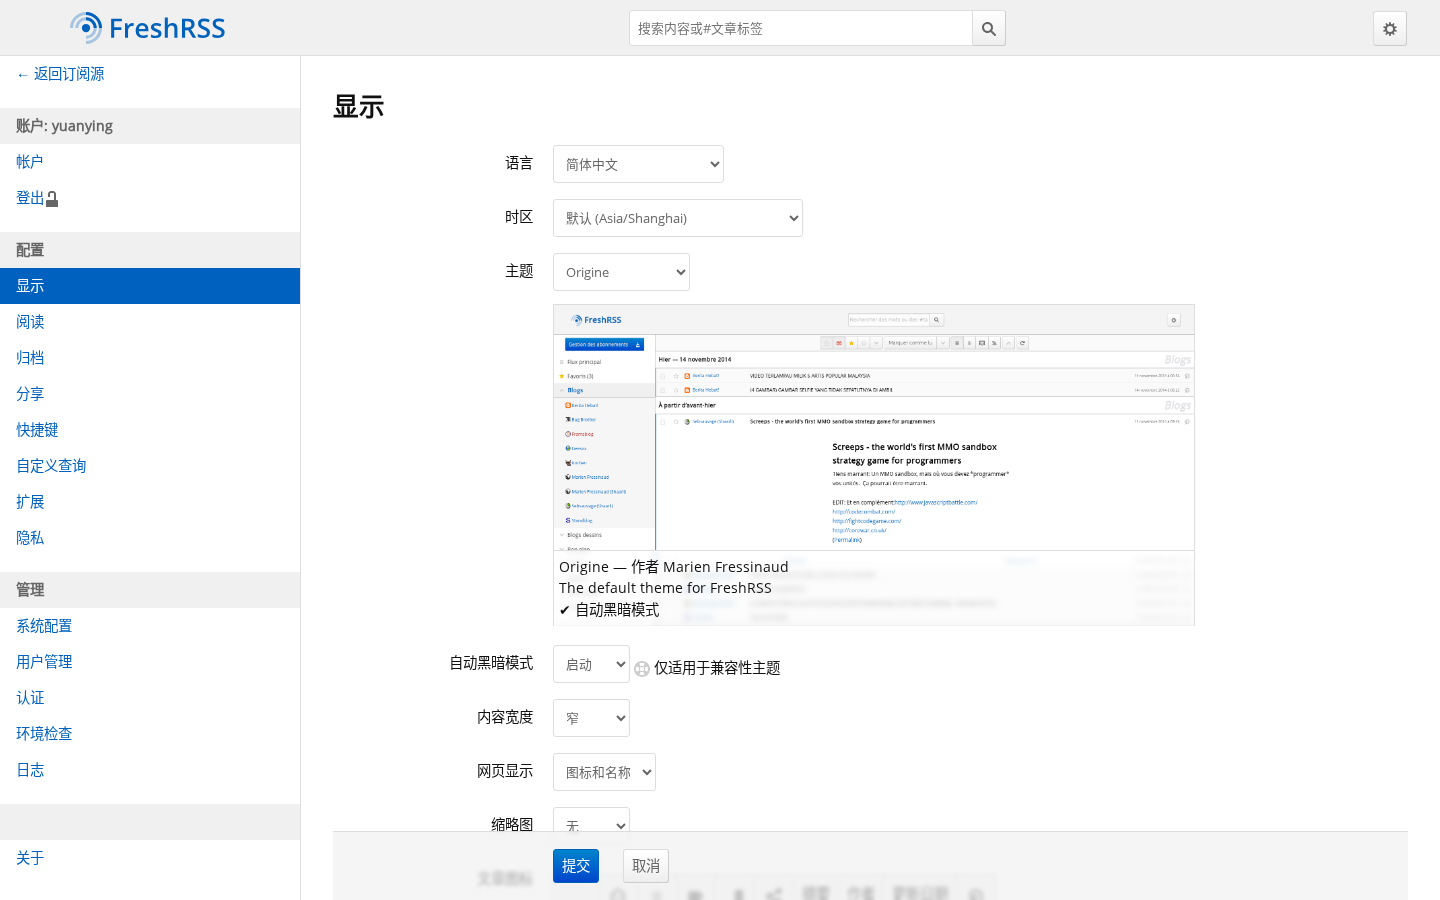The width and height of the screenshot is (1440, 900).
Task: Click the FreshRSS title link
Action: coord(167,28)
